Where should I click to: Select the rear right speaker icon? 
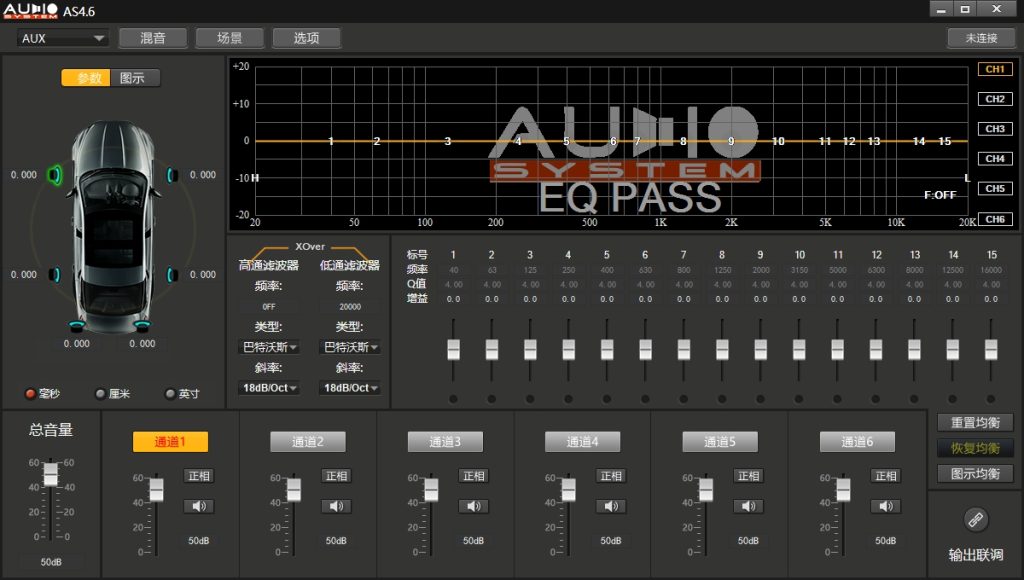point(172,274)
